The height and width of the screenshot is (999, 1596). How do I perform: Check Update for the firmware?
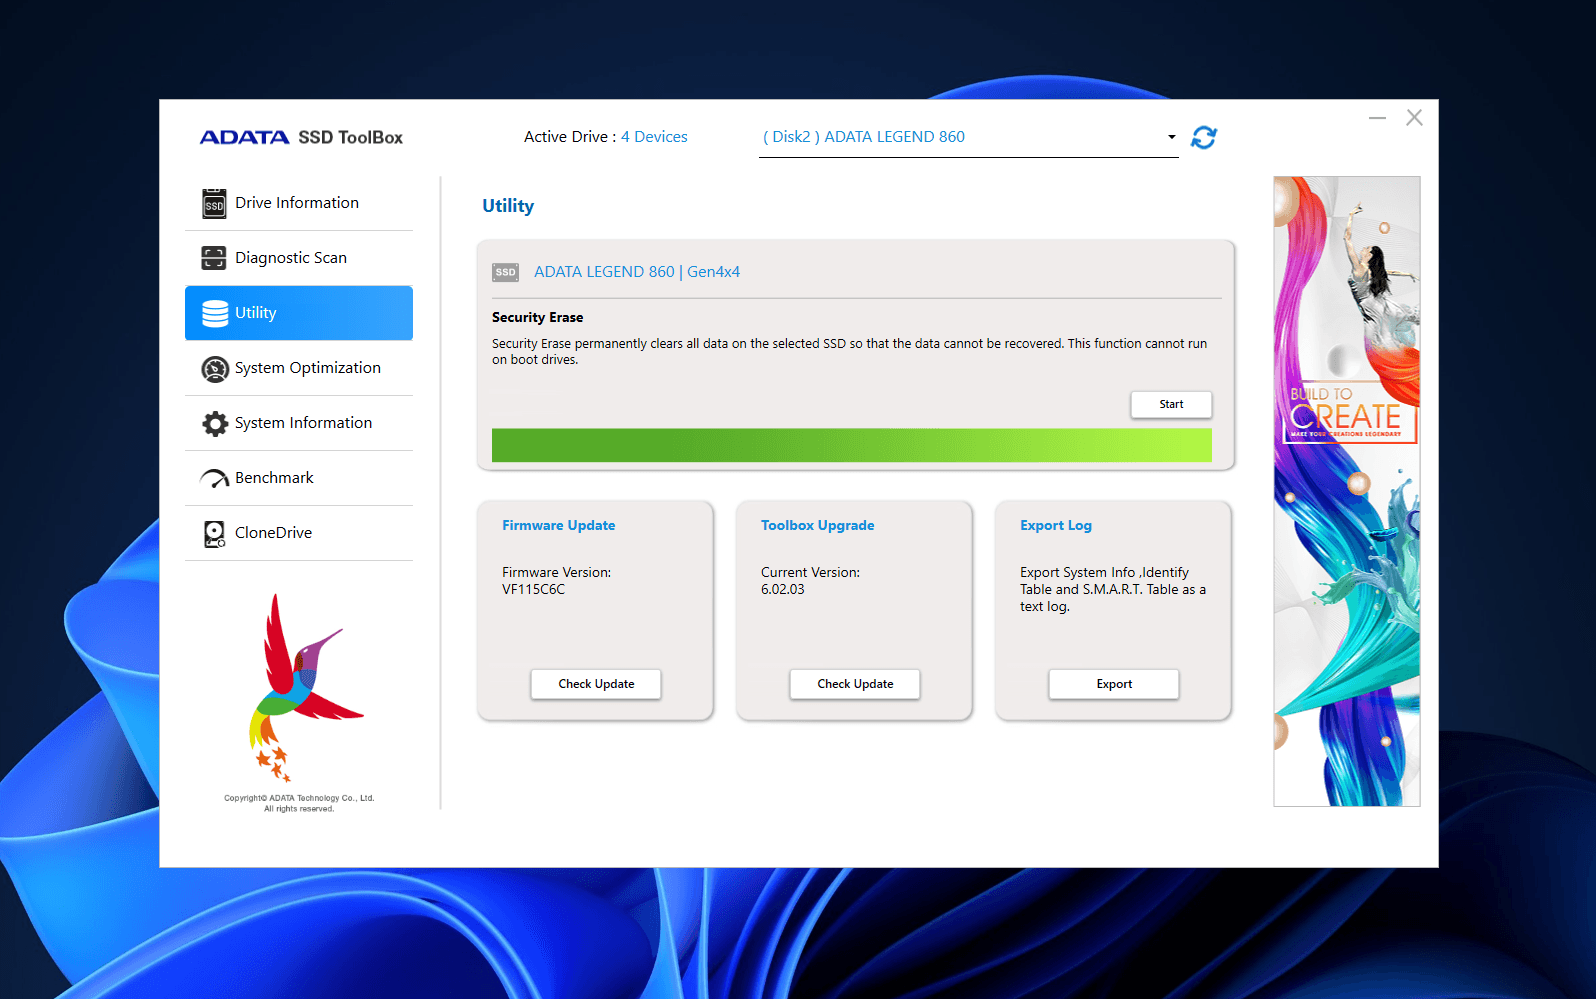596,684
